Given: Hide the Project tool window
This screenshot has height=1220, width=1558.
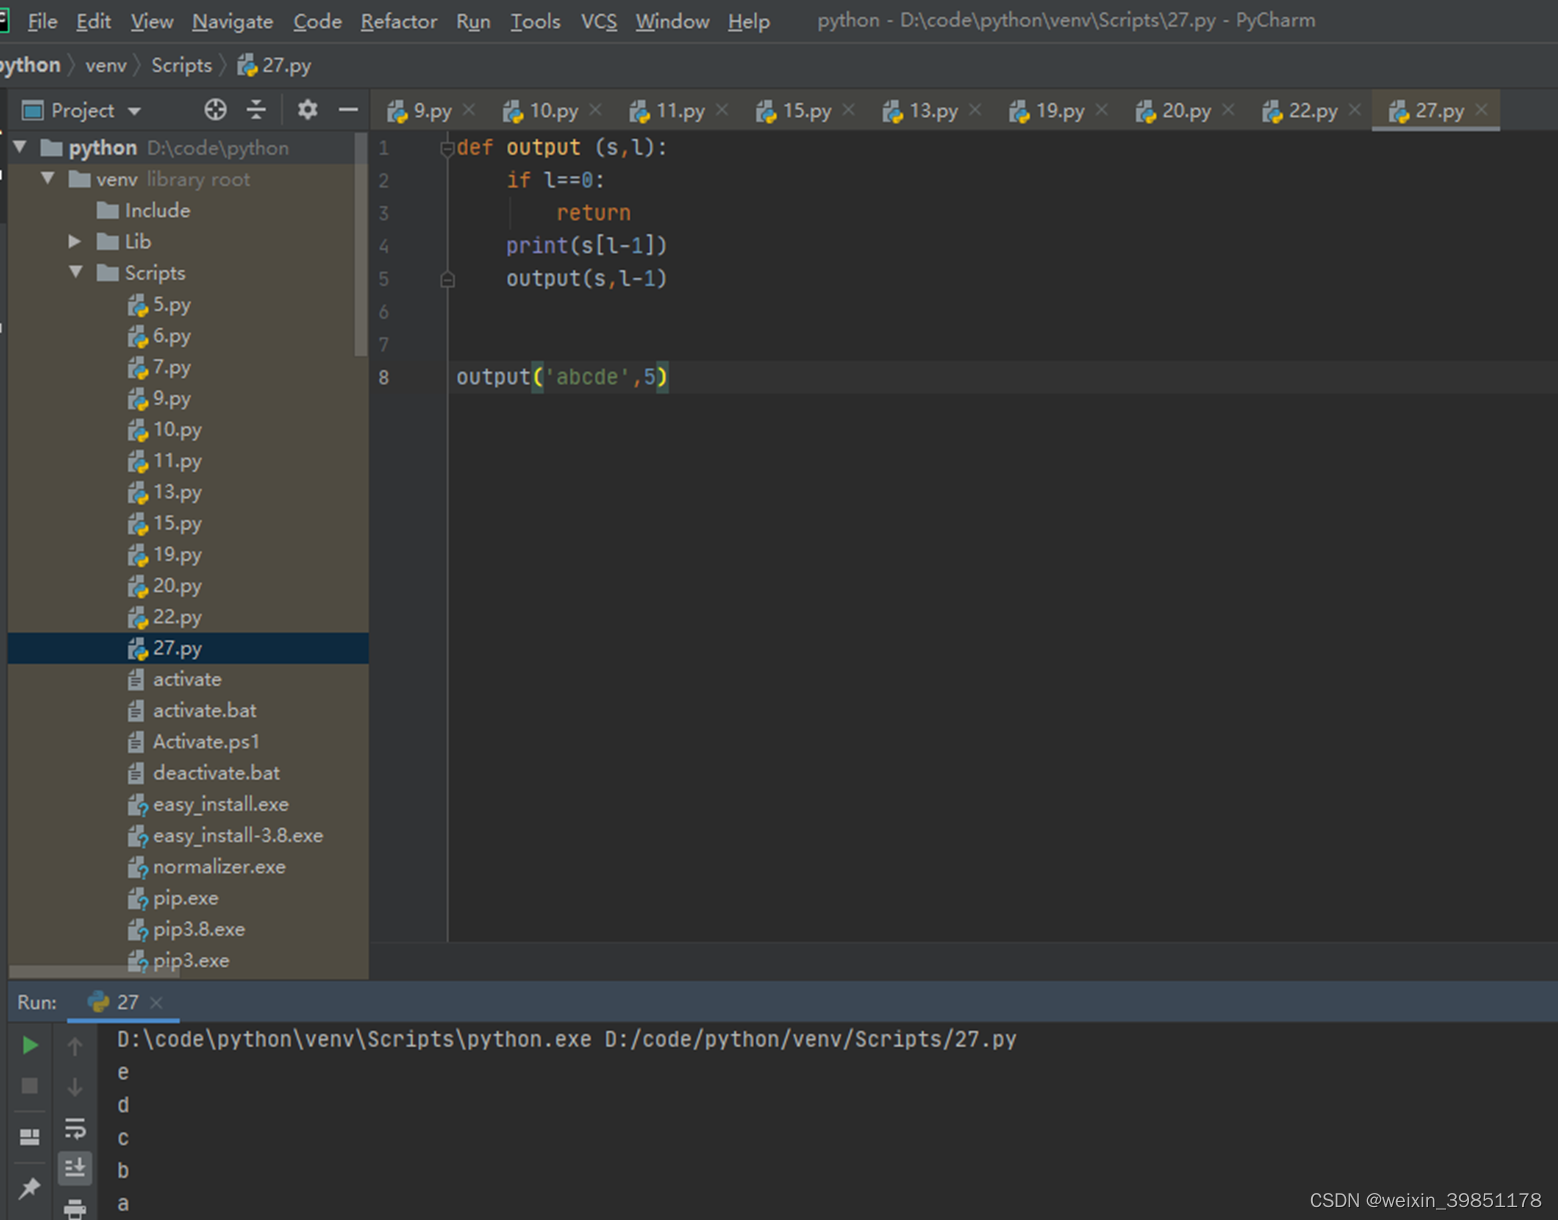Looking at the screenshot, I should coord(348,110).
